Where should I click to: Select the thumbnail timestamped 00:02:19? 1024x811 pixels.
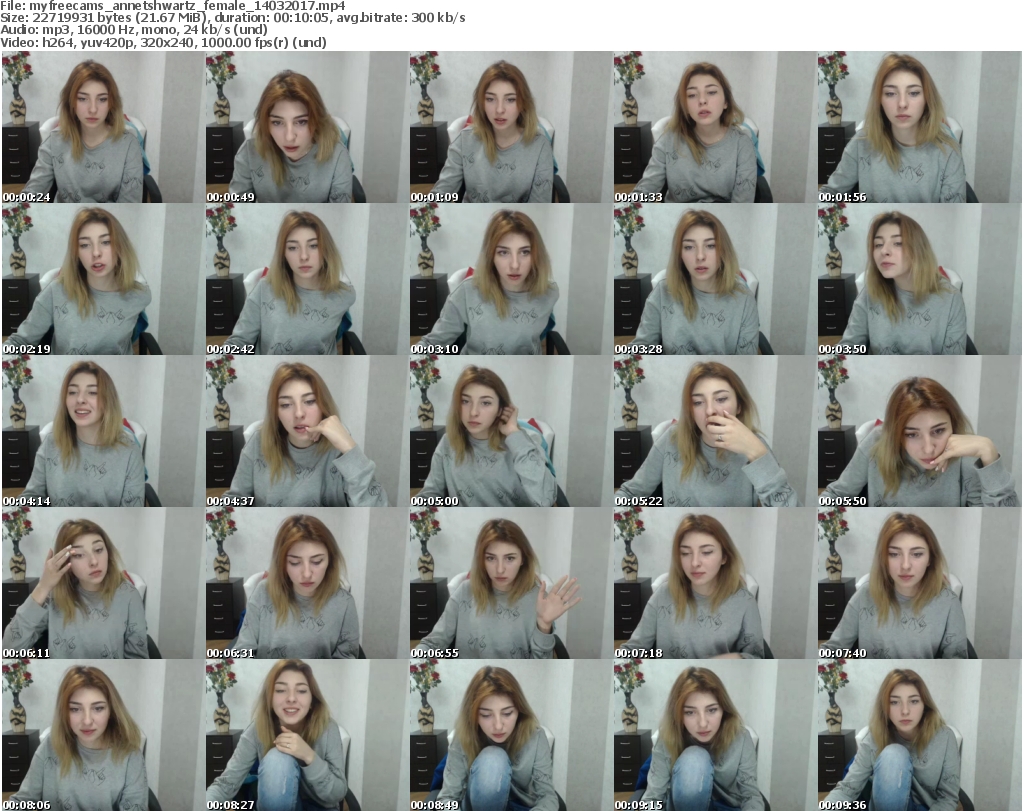(x=103, y=279)
